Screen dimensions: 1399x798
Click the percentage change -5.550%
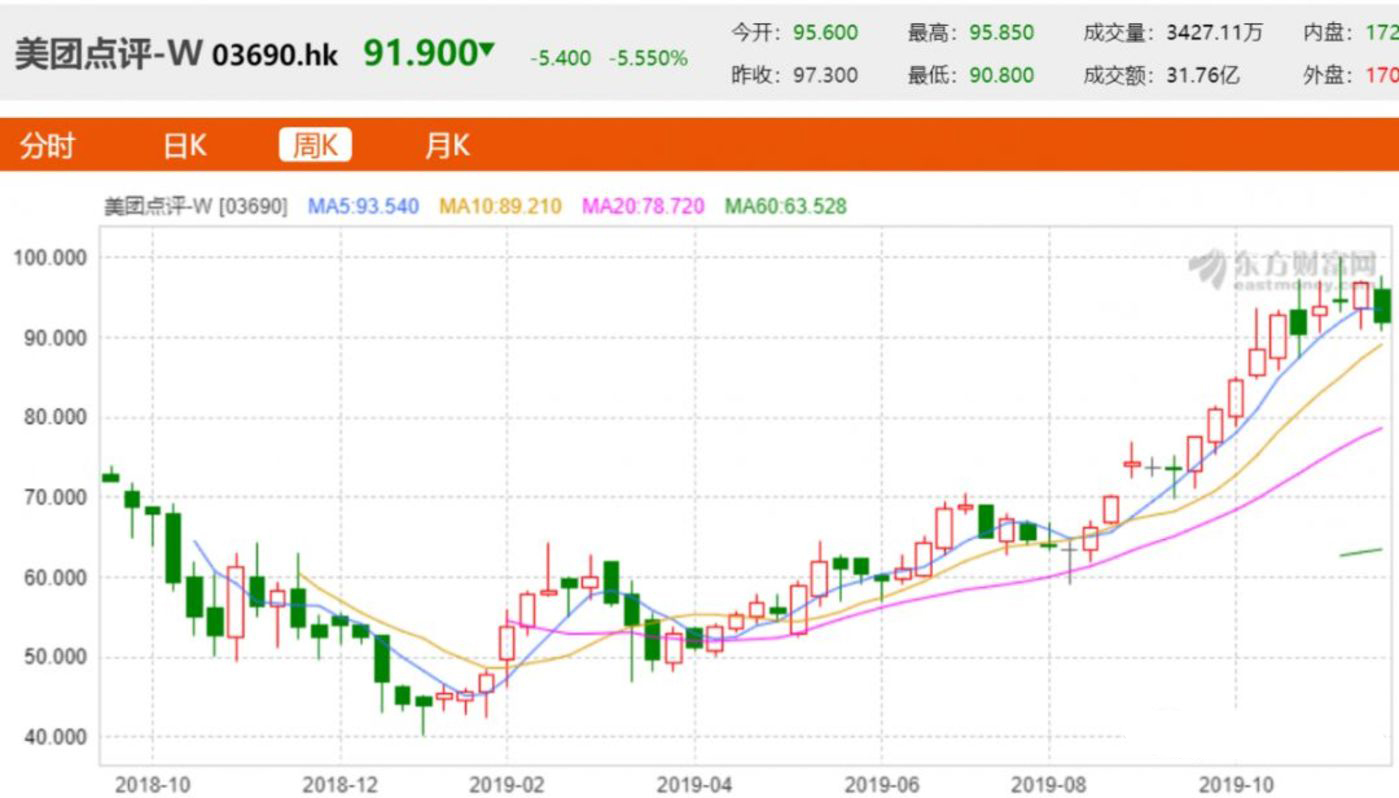point(648,59)
